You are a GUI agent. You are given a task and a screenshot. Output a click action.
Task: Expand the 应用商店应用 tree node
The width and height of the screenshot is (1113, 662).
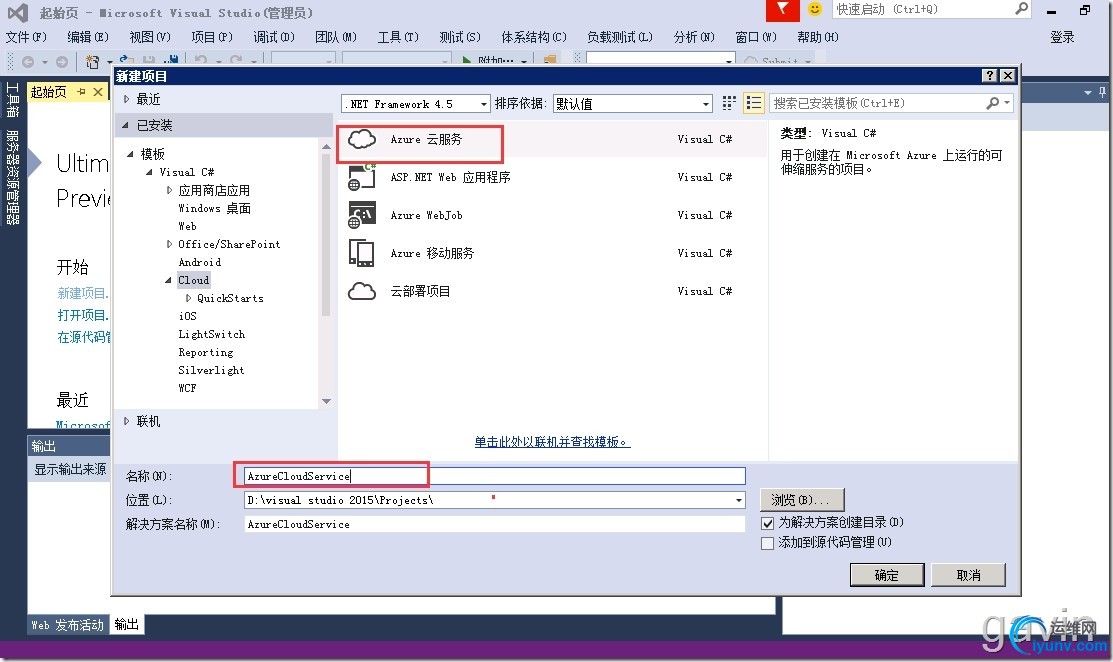[169, 190]
